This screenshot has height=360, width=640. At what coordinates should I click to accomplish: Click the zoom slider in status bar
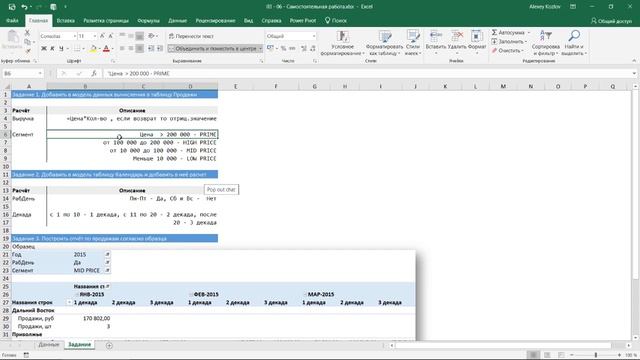(596, 355)
